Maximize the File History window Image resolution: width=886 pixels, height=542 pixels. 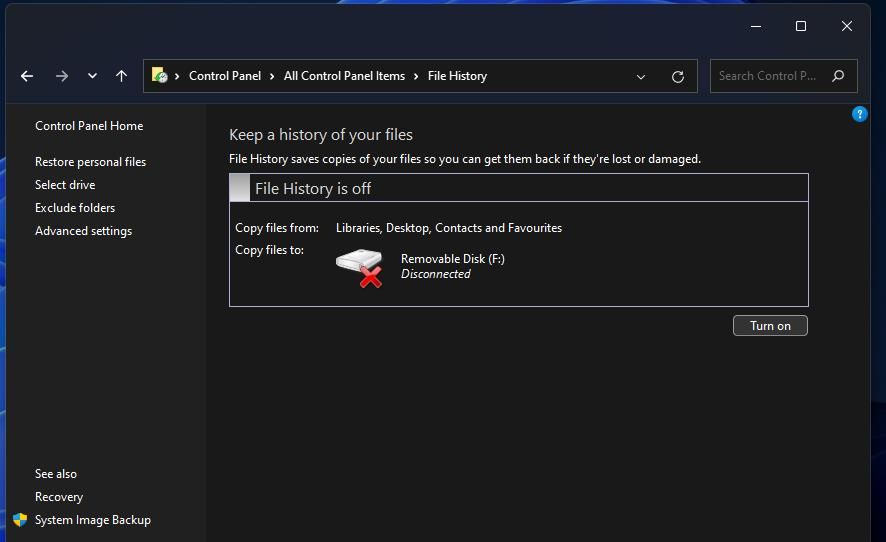pos(801,26)
